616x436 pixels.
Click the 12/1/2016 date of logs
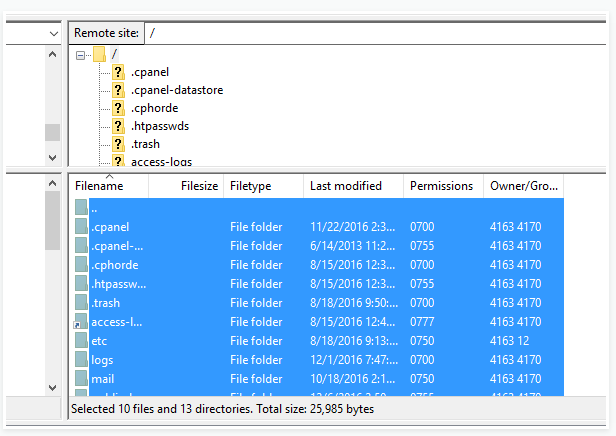pos(354,360)
